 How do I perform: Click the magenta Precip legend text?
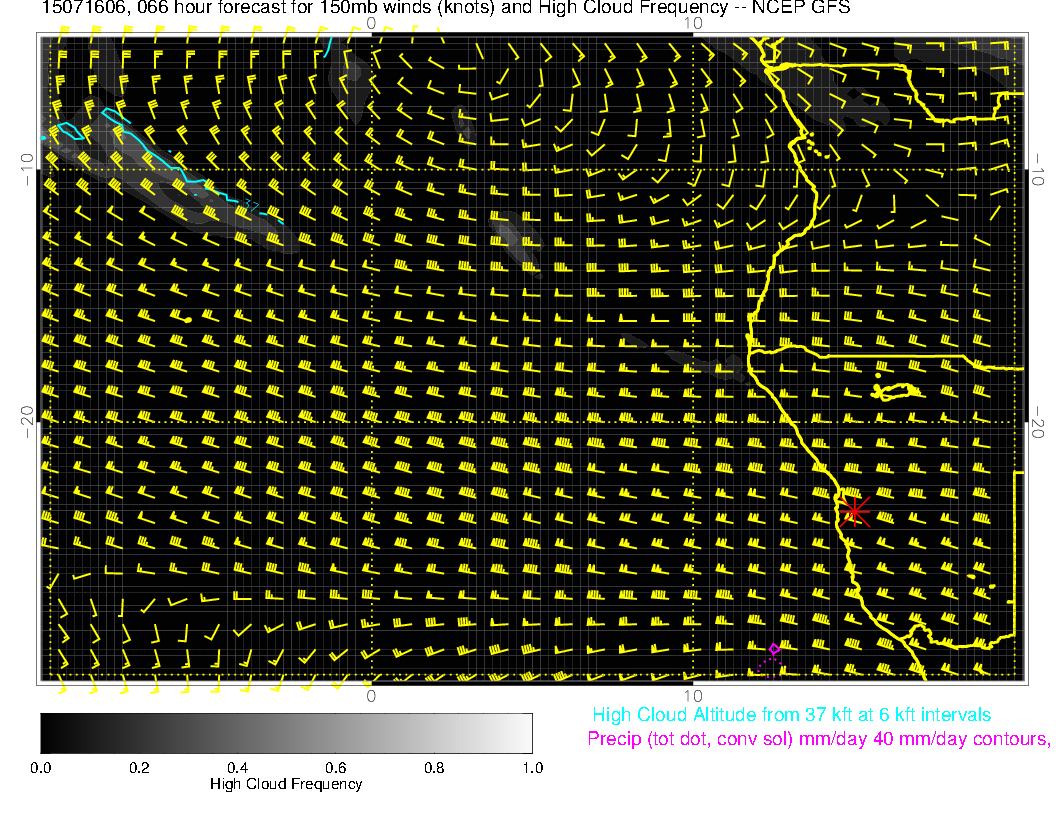pos(818,739)
